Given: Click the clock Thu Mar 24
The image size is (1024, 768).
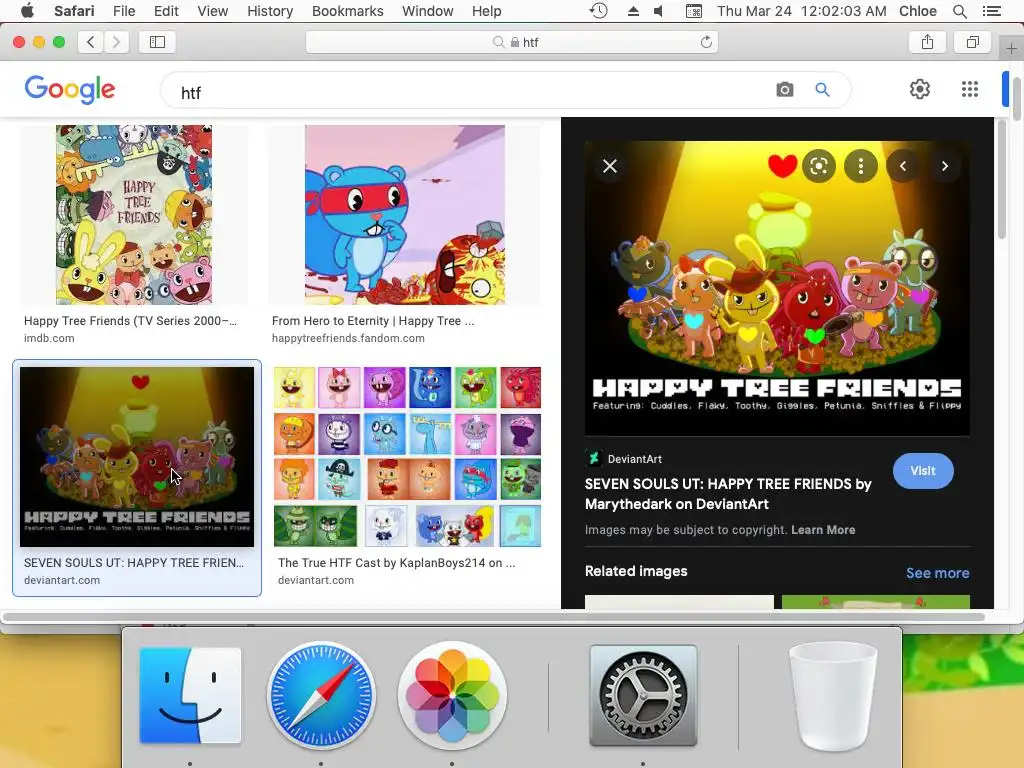Looking at the screenshot, I should 801,11.
